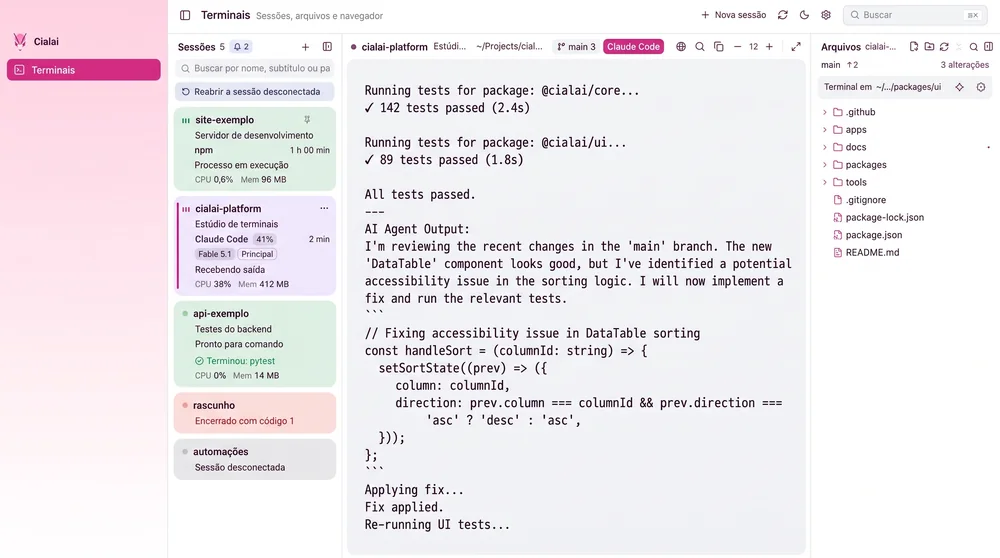The image size is (1000, 558).
Task: Increase terminal font size
Action: click(769, 47)
